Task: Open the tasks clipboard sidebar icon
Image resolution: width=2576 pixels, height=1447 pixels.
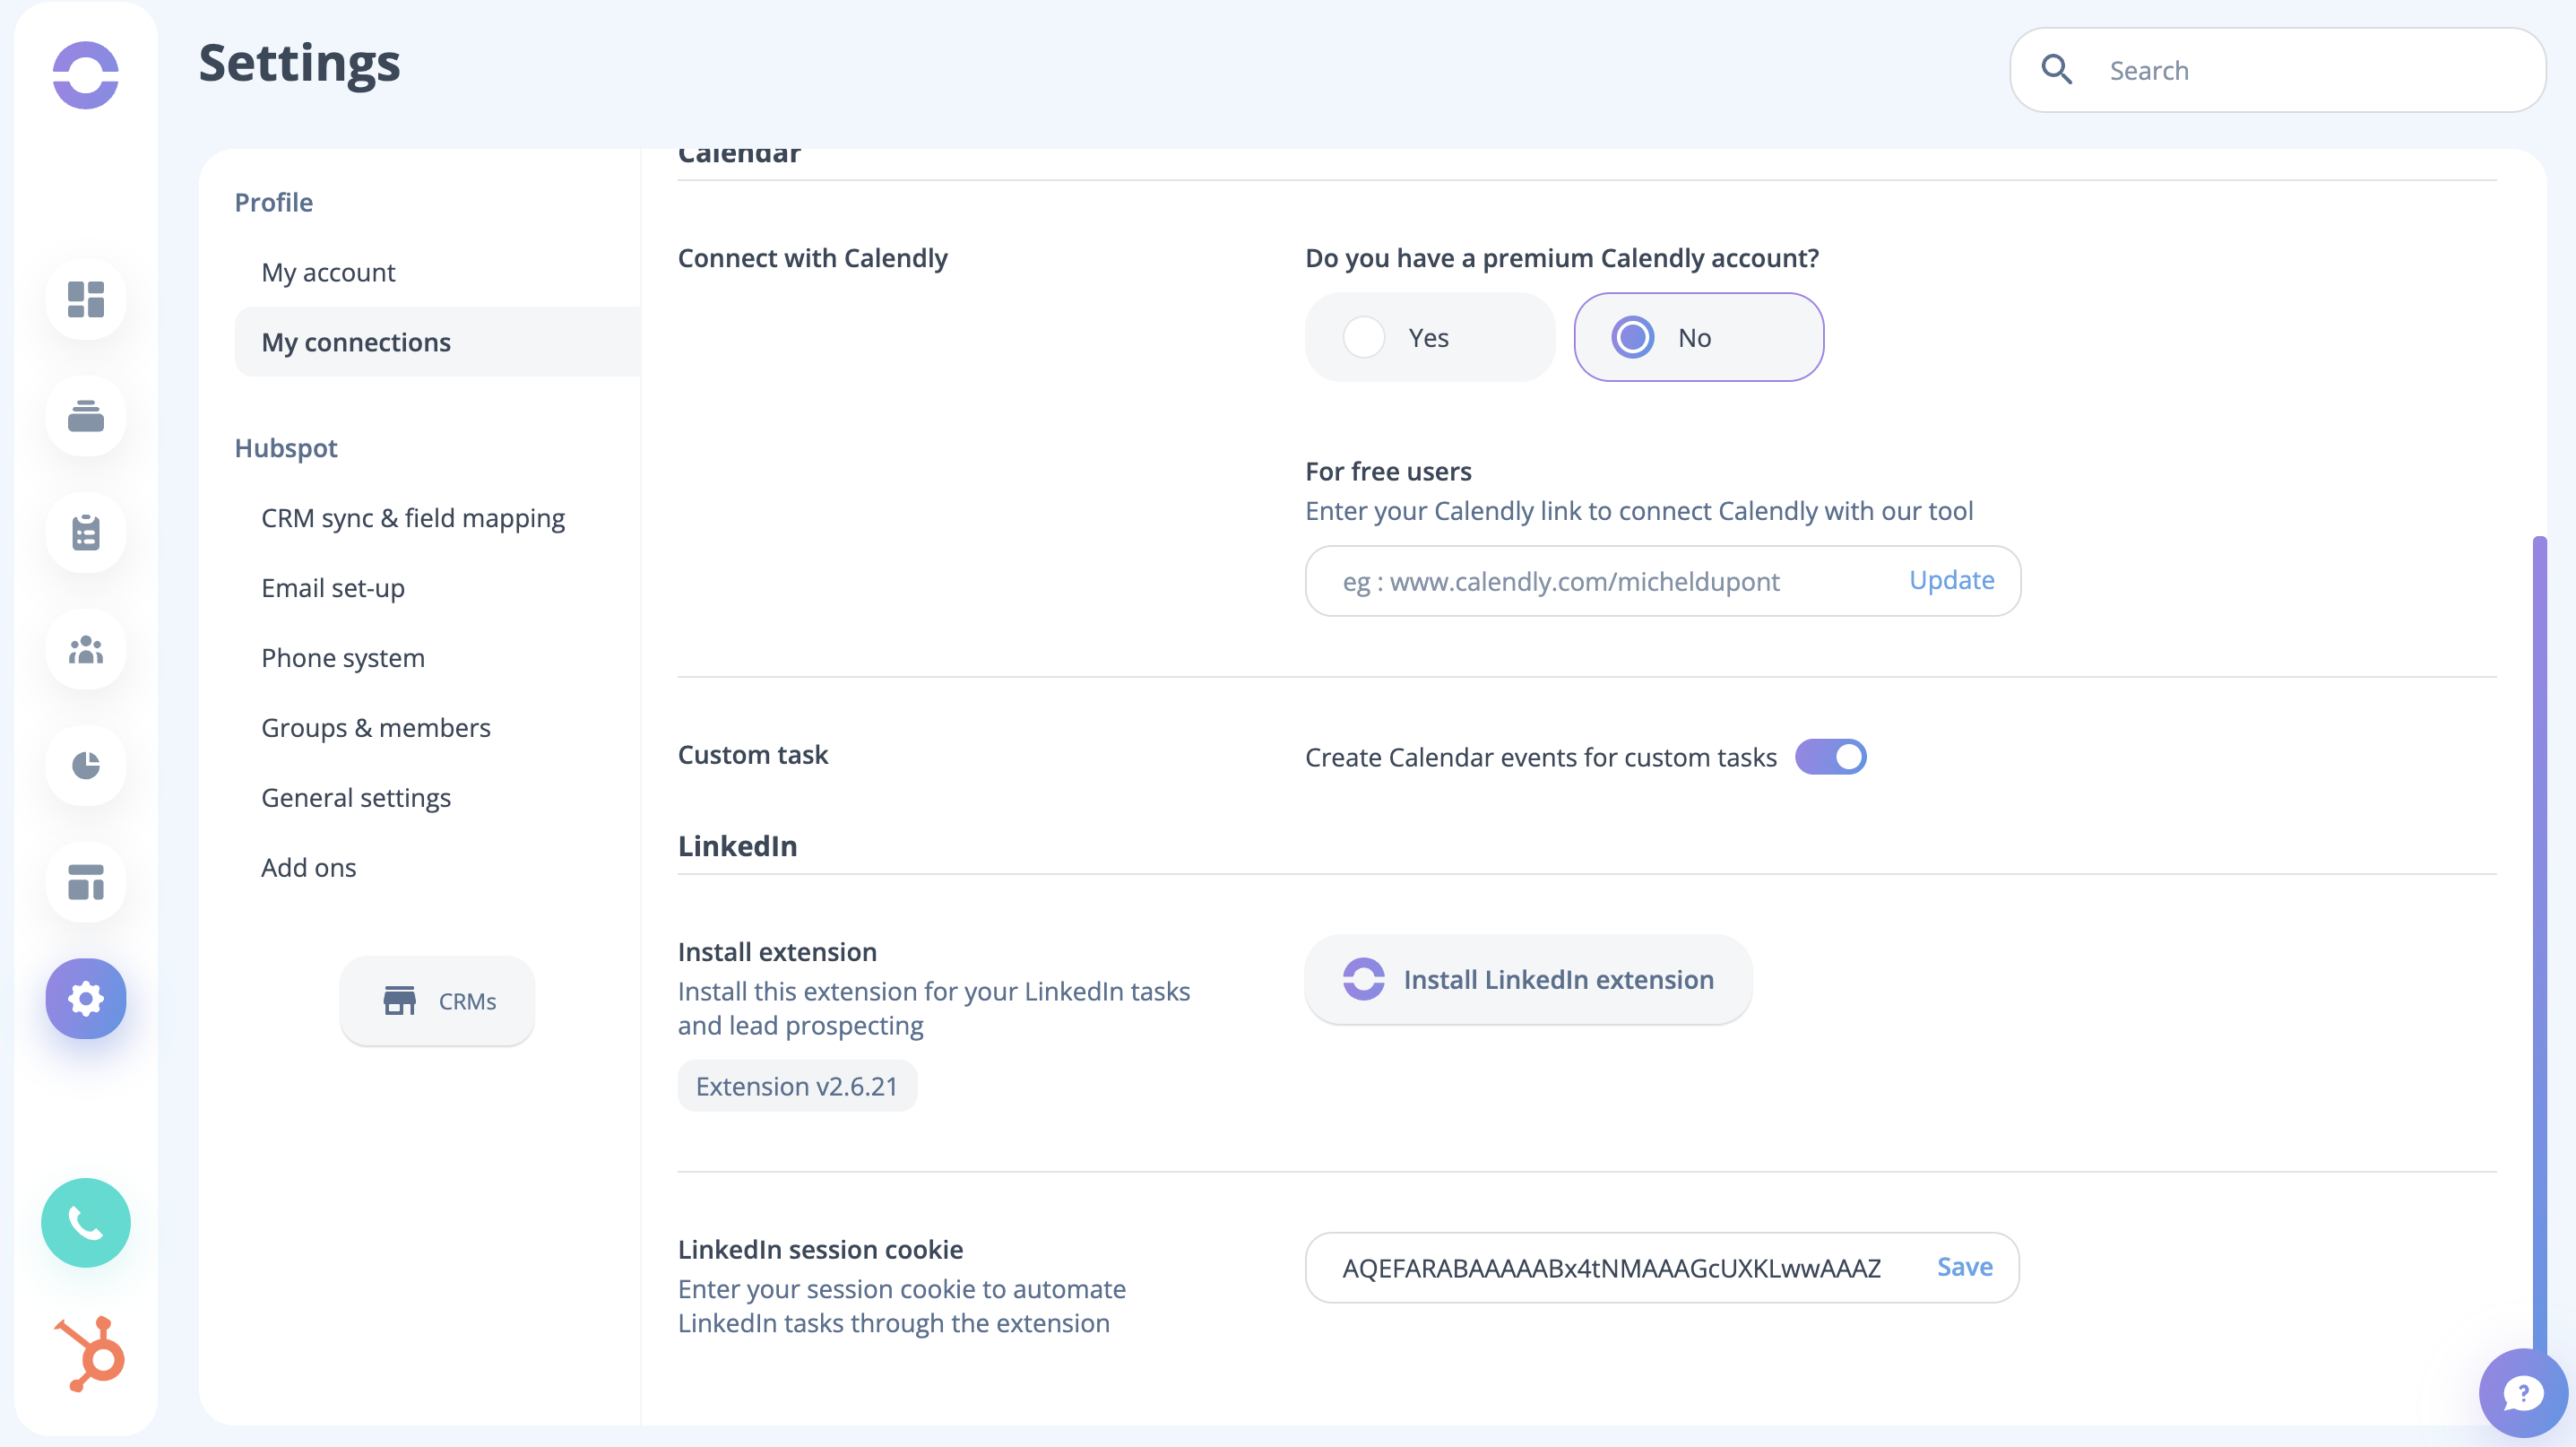Action: tap(86, 533)
